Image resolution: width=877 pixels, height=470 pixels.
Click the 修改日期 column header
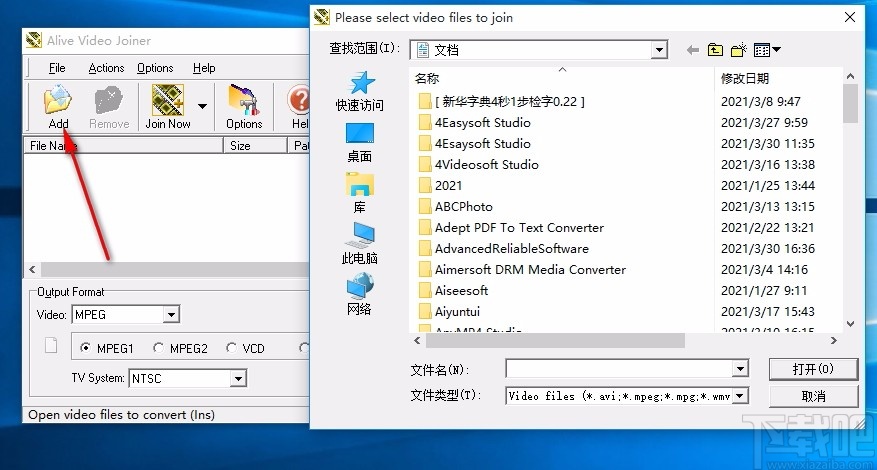pyautogui.click(x=777, y=79)
